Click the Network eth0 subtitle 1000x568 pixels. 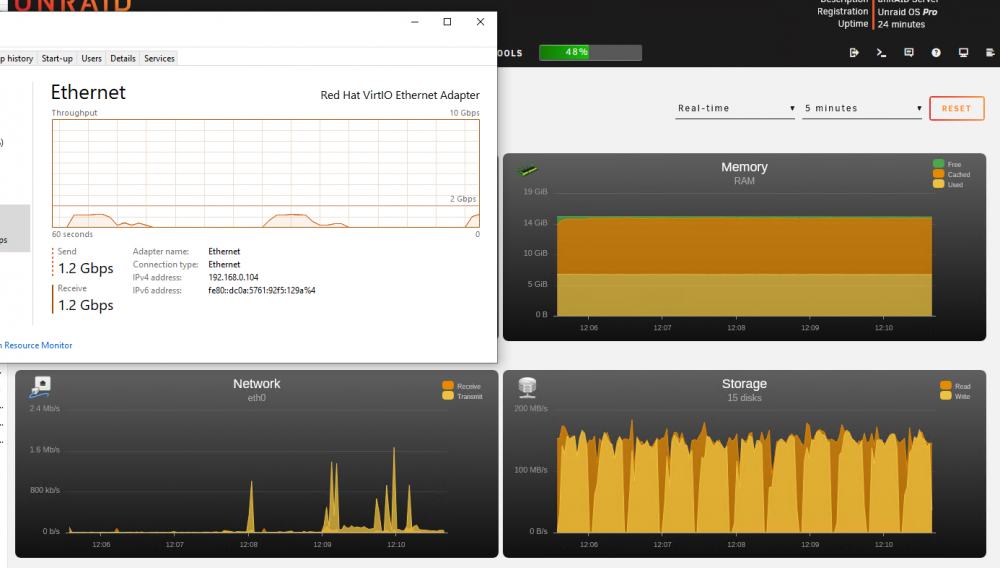256,398
